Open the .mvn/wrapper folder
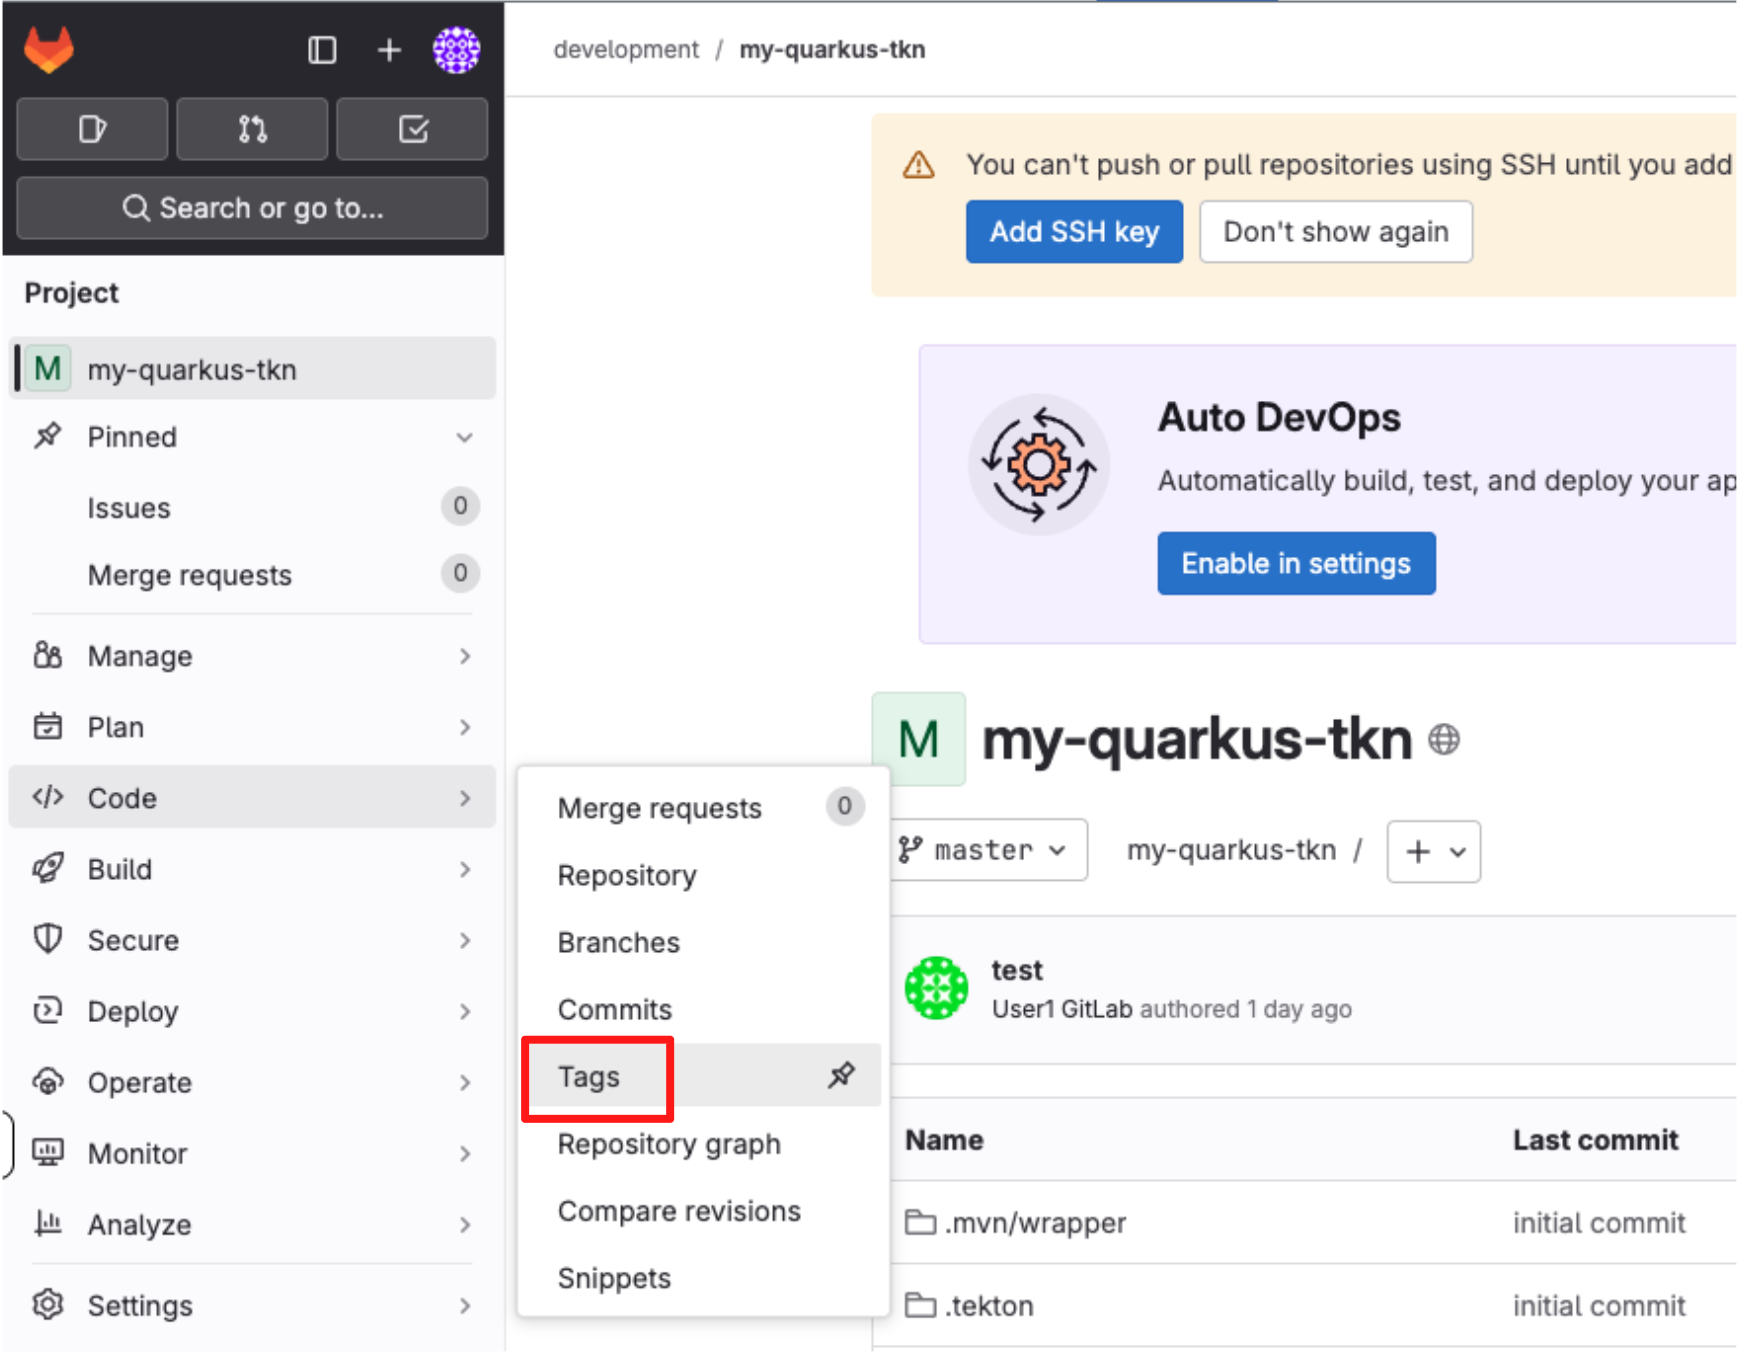This screenshot has height=1354, width=1760. 1035,1223
